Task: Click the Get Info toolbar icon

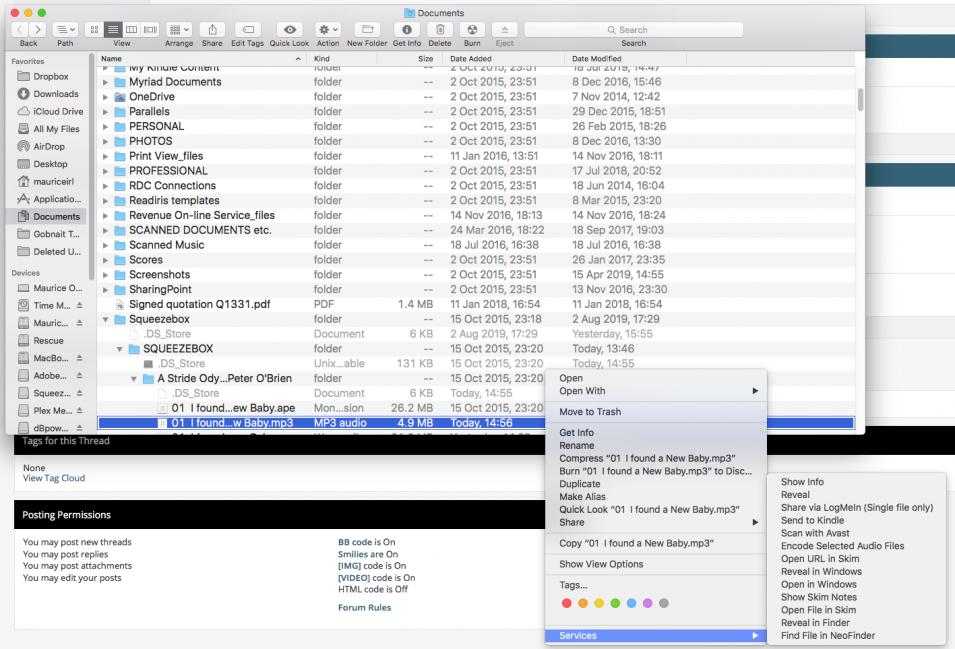Action: tap(407, 31)
